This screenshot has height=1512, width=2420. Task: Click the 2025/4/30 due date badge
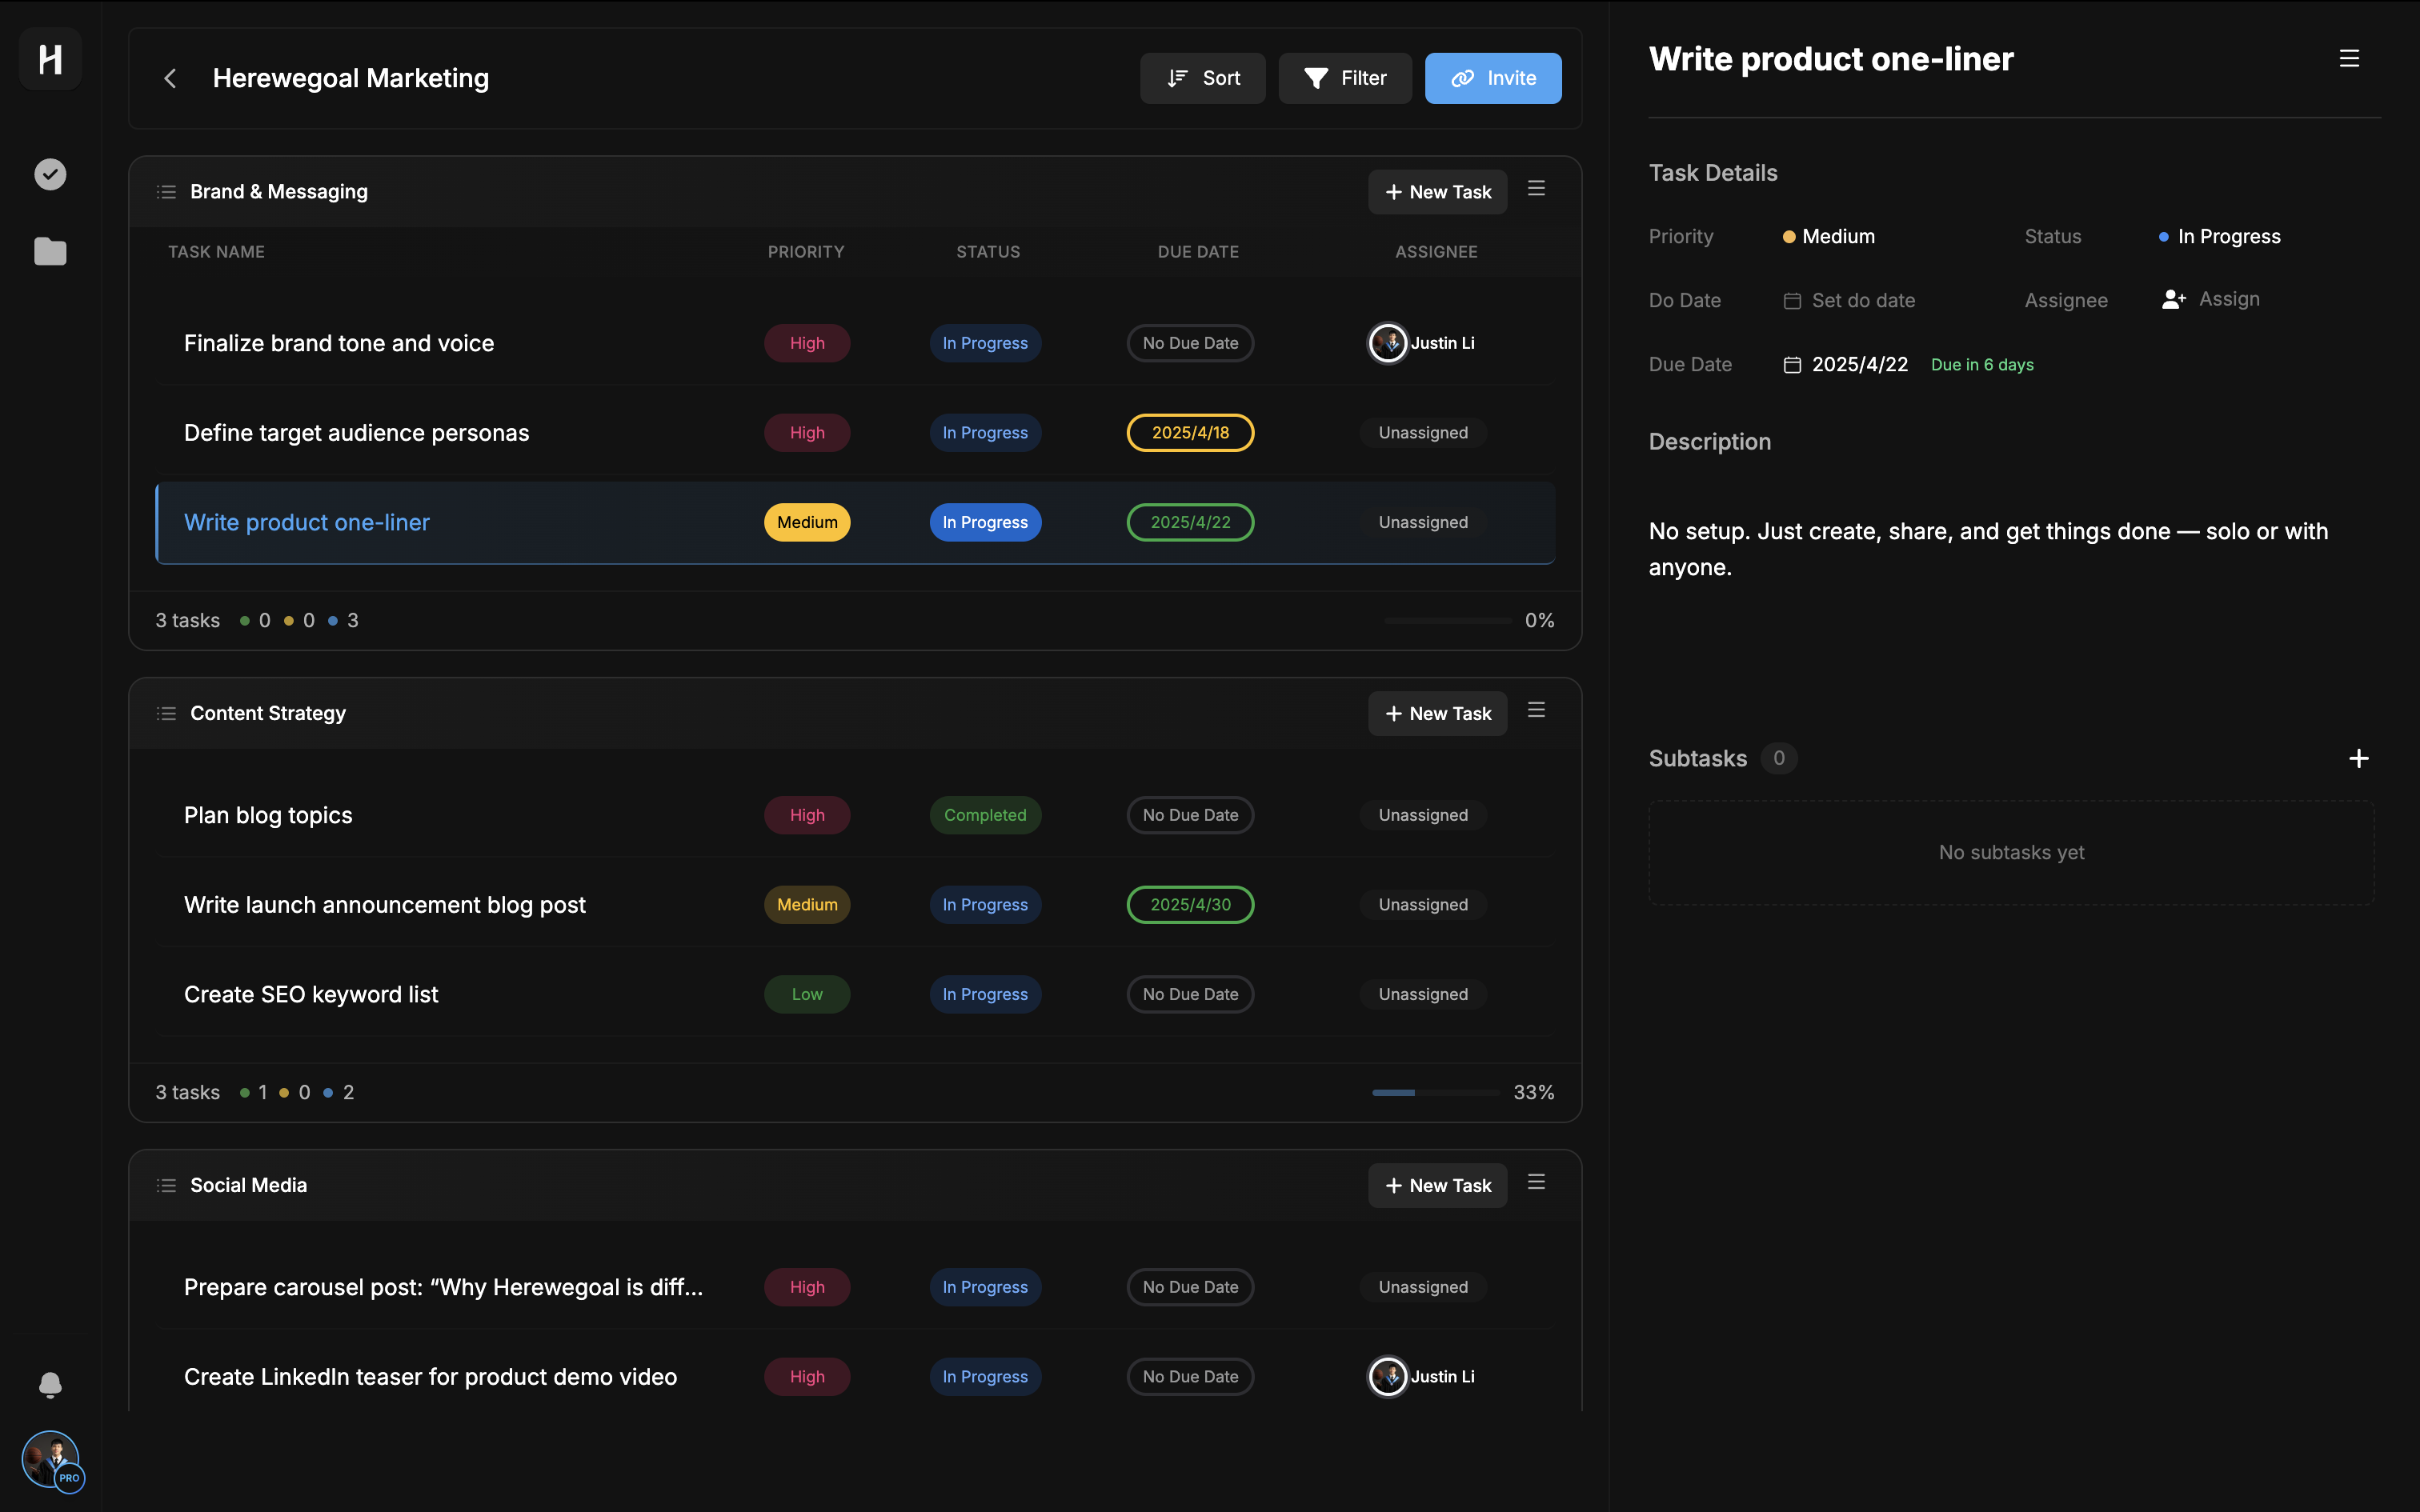point(1190,905)
